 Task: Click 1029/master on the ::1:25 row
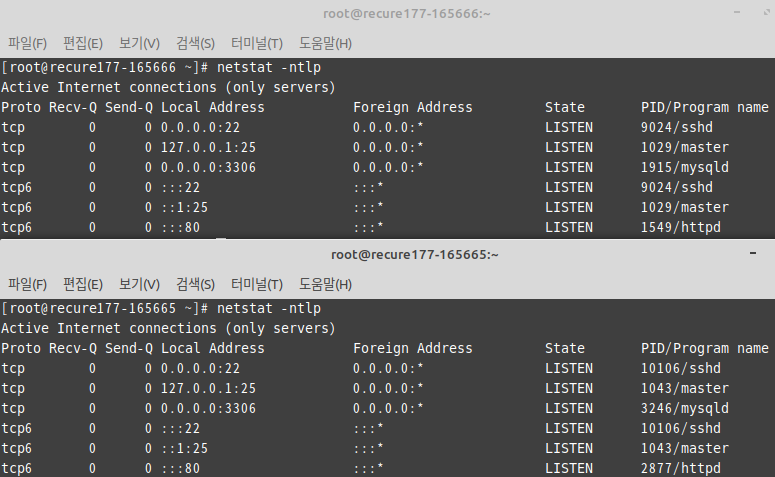pyautogui.click(x=685, y=208)
